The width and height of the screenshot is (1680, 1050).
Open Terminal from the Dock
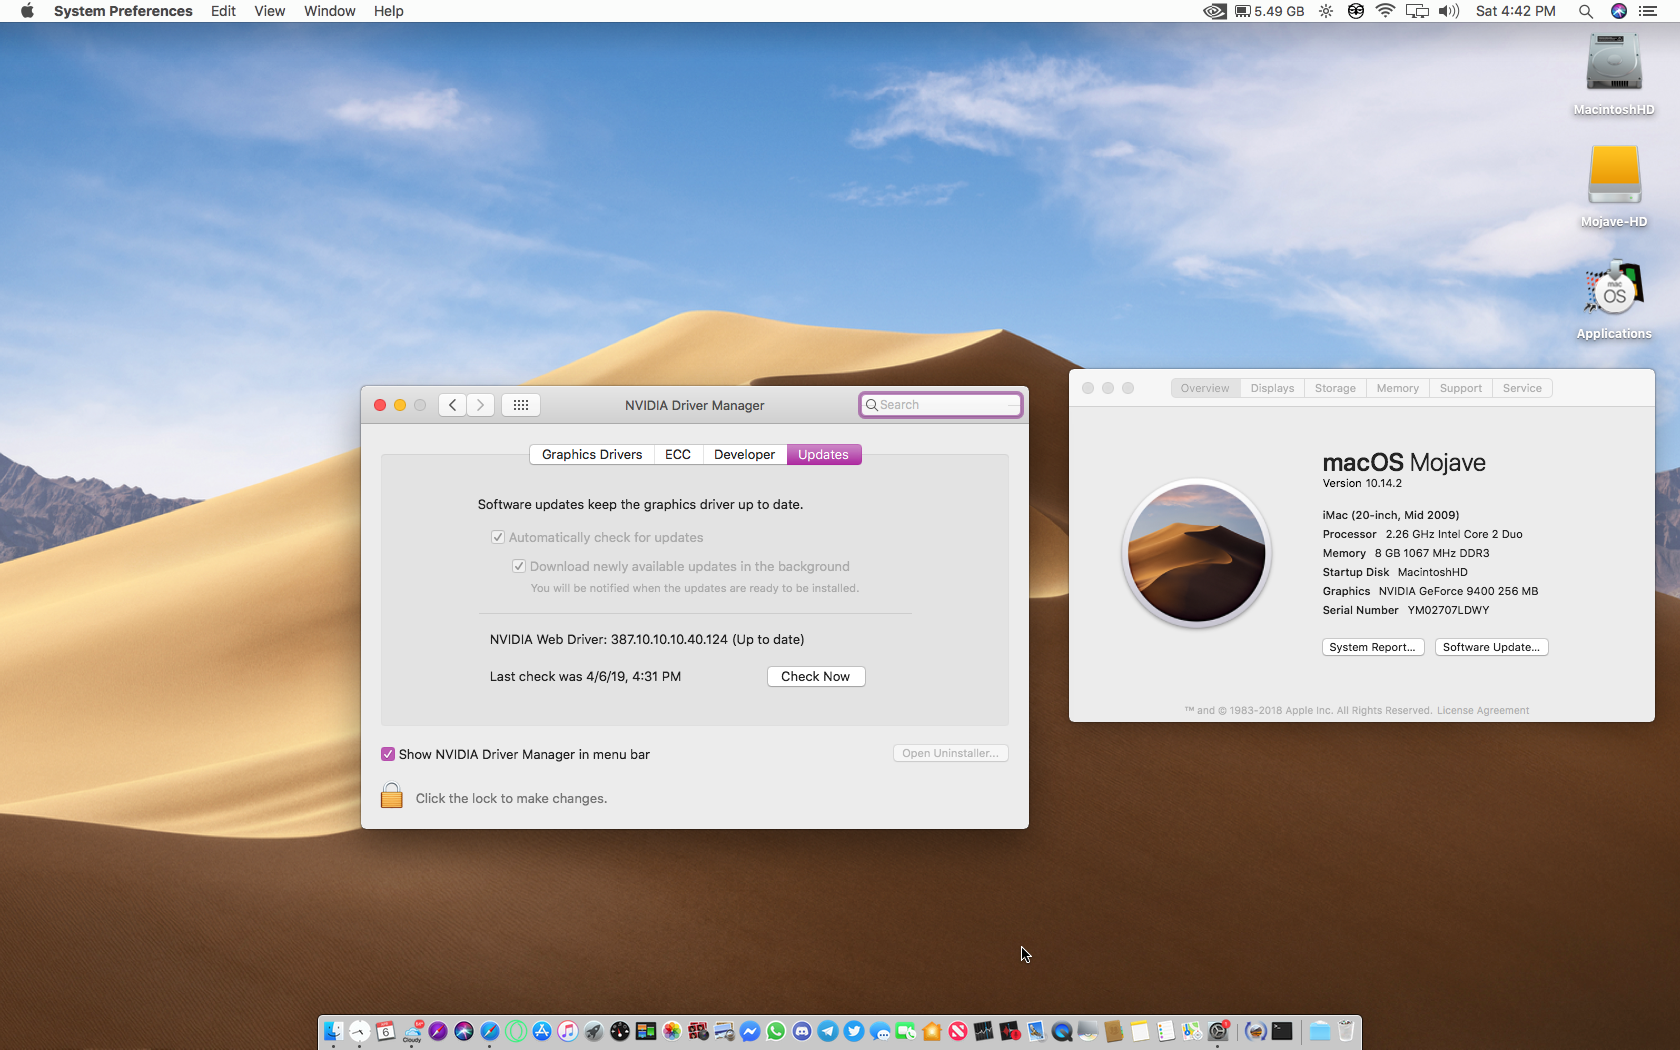tap(1282, 1031)
